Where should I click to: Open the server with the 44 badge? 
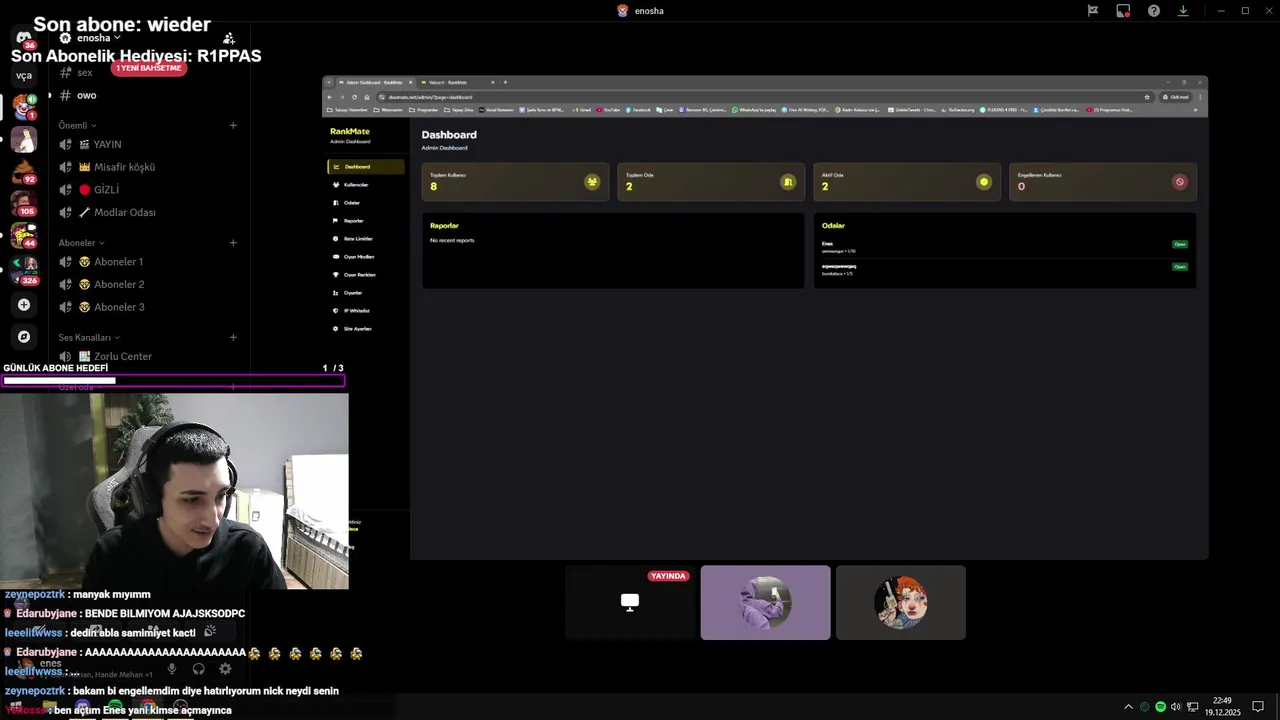click(x=24, y=236)
